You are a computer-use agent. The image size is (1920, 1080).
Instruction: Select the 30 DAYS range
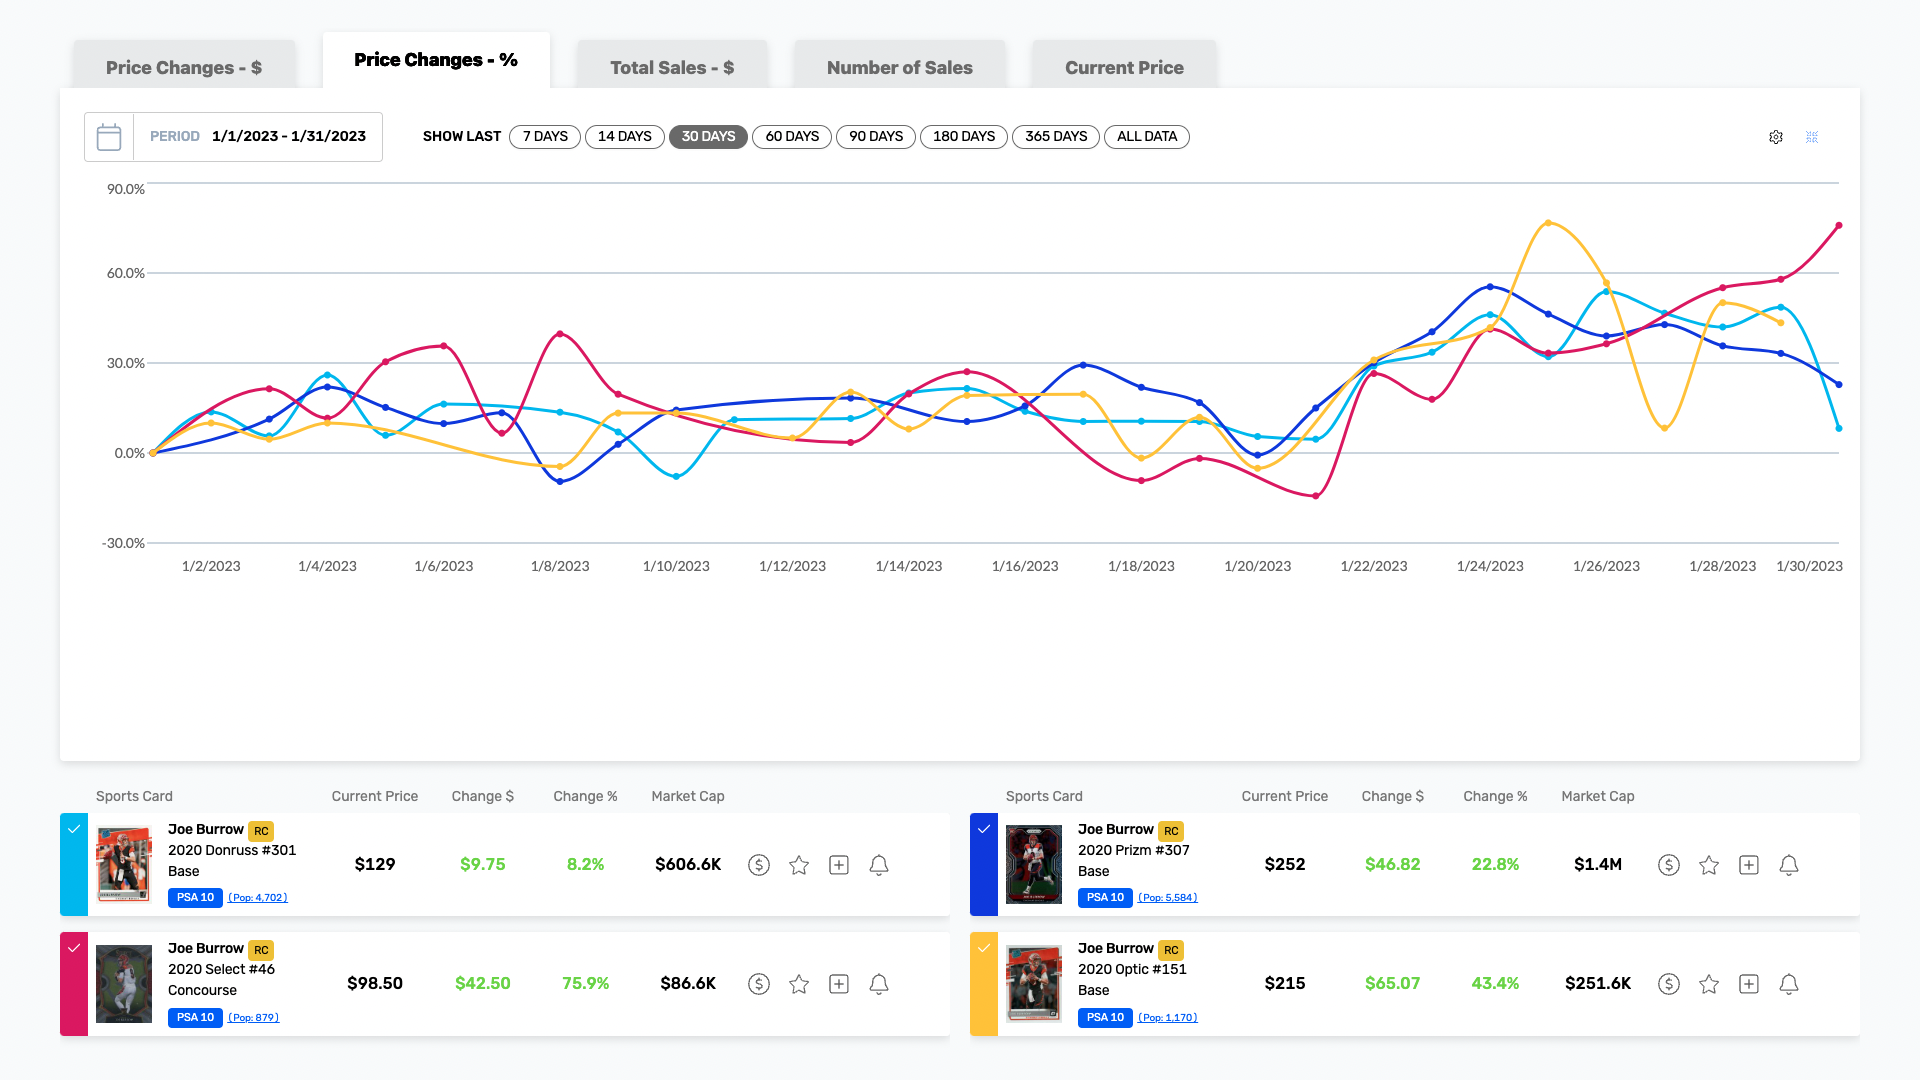708,137
